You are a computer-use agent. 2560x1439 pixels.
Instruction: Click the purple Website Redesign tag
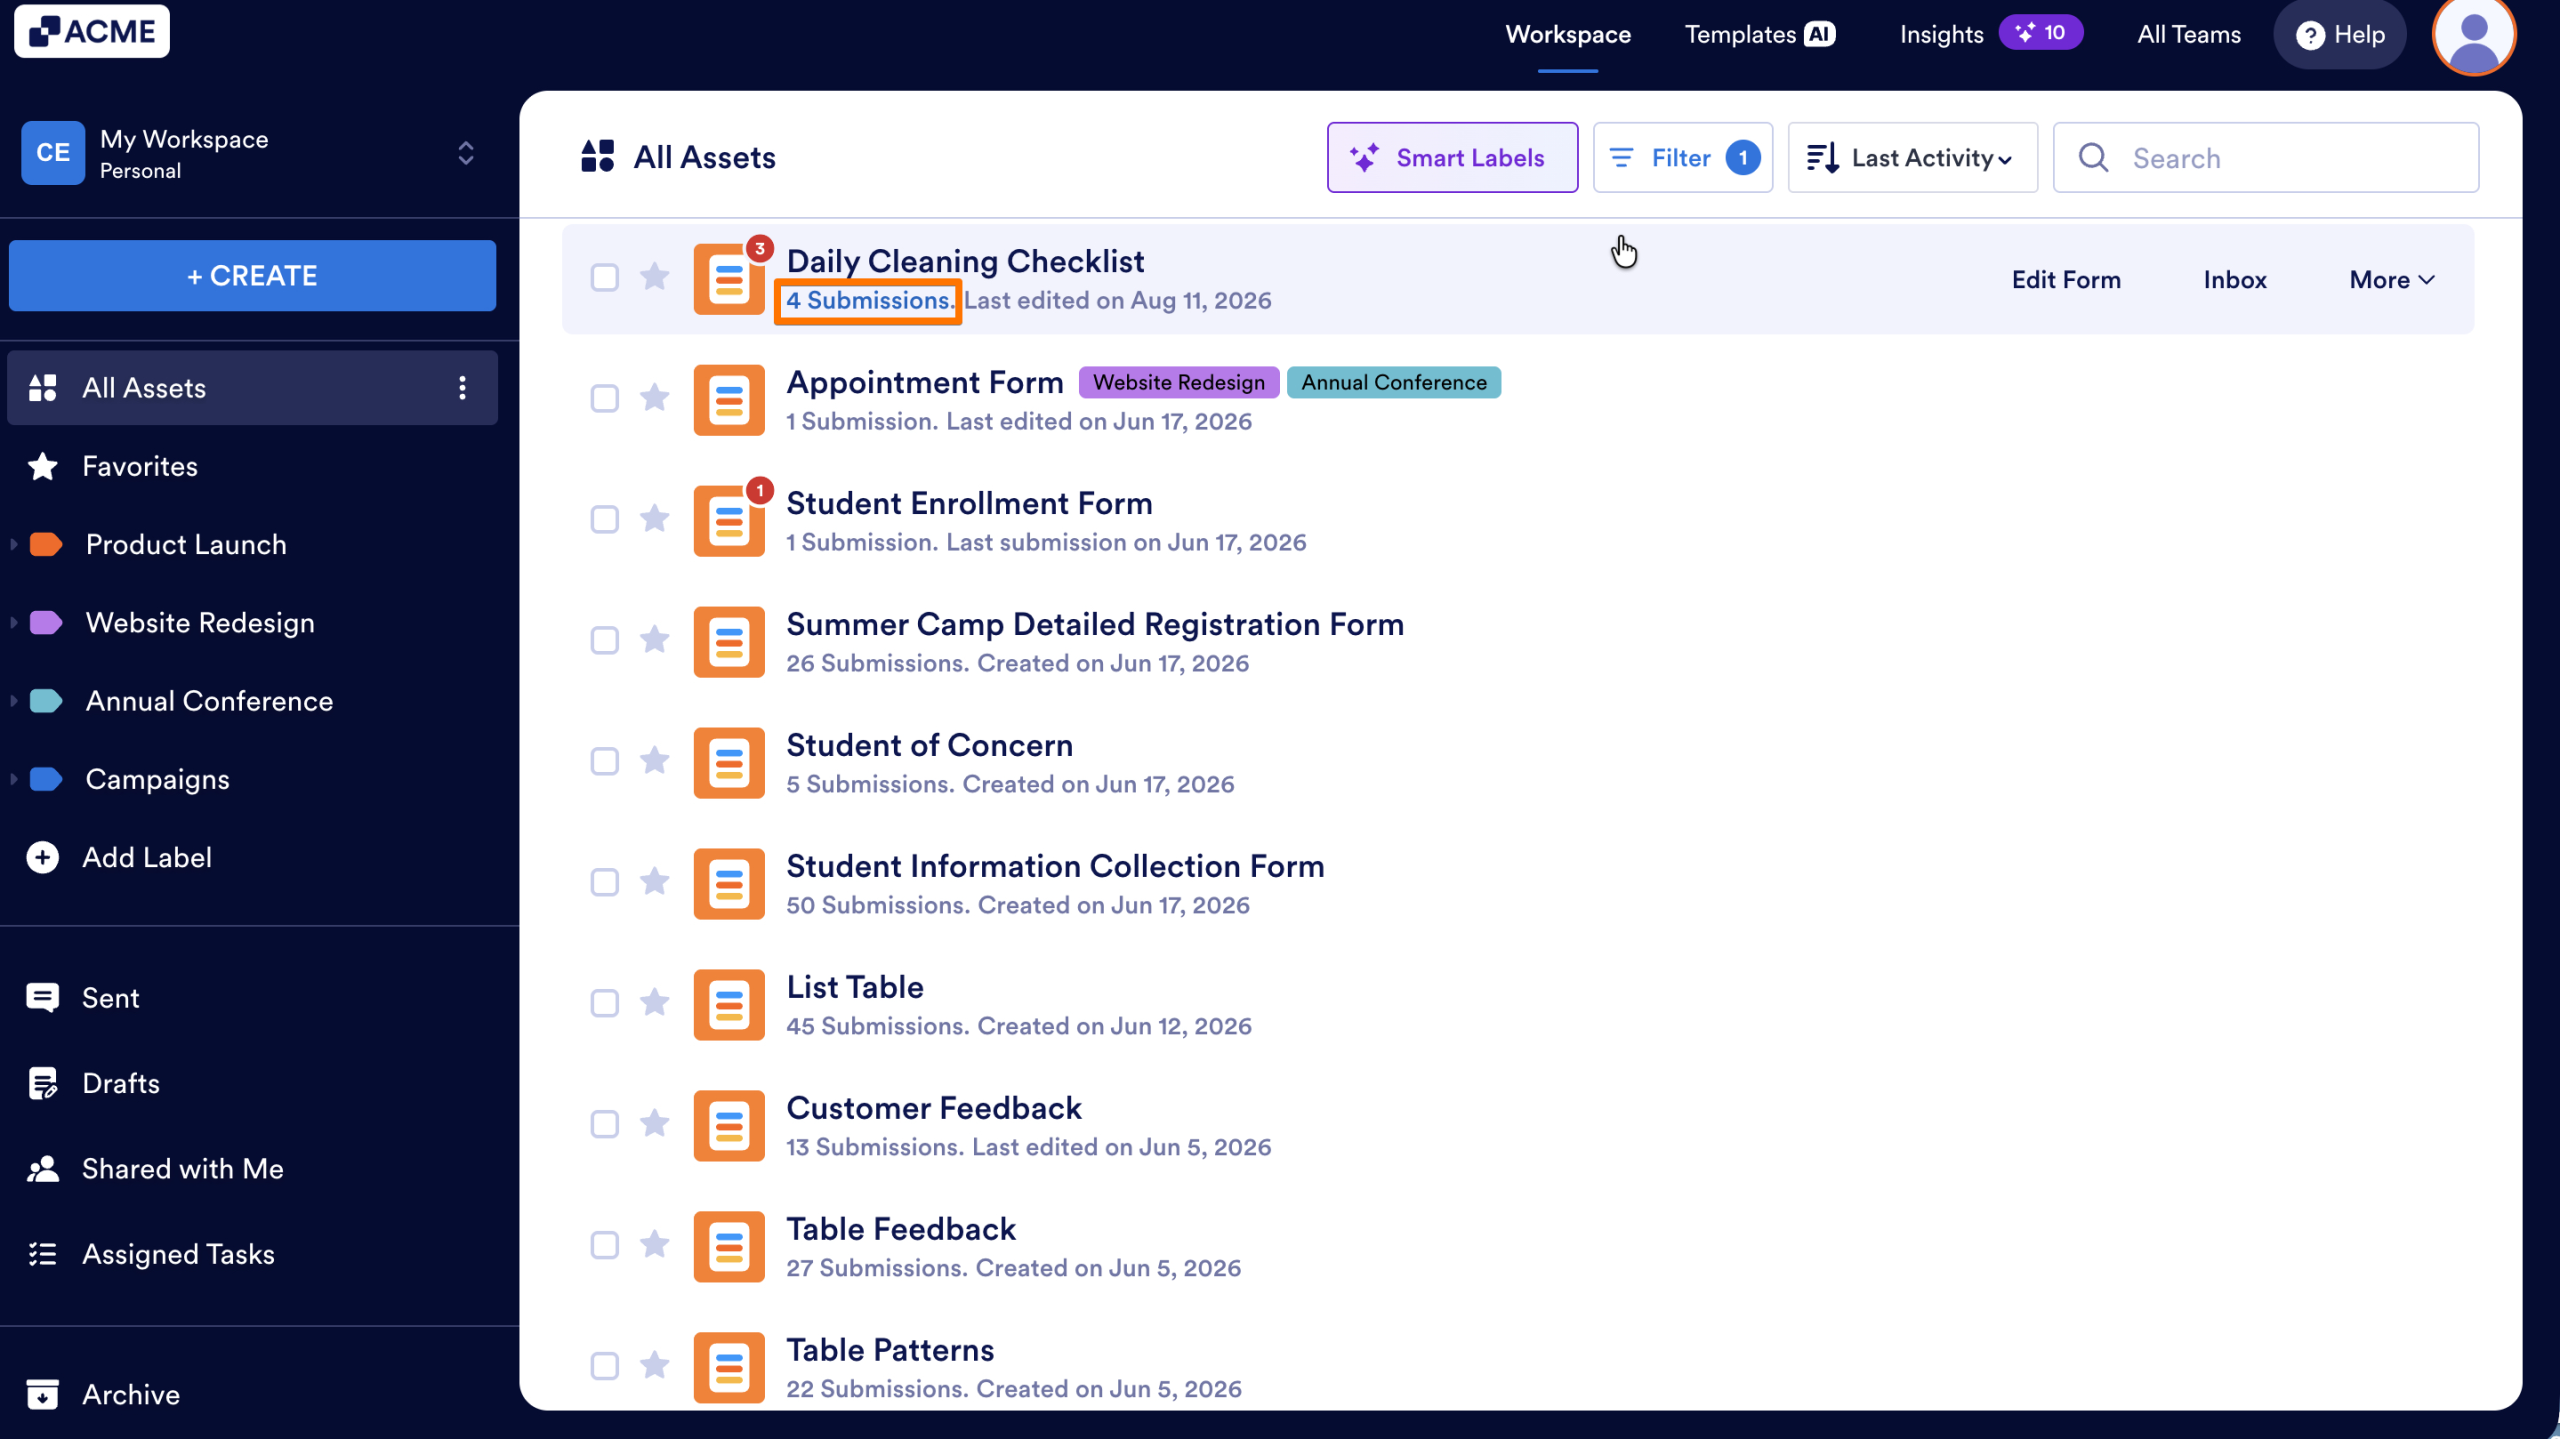pos(1179,382)
